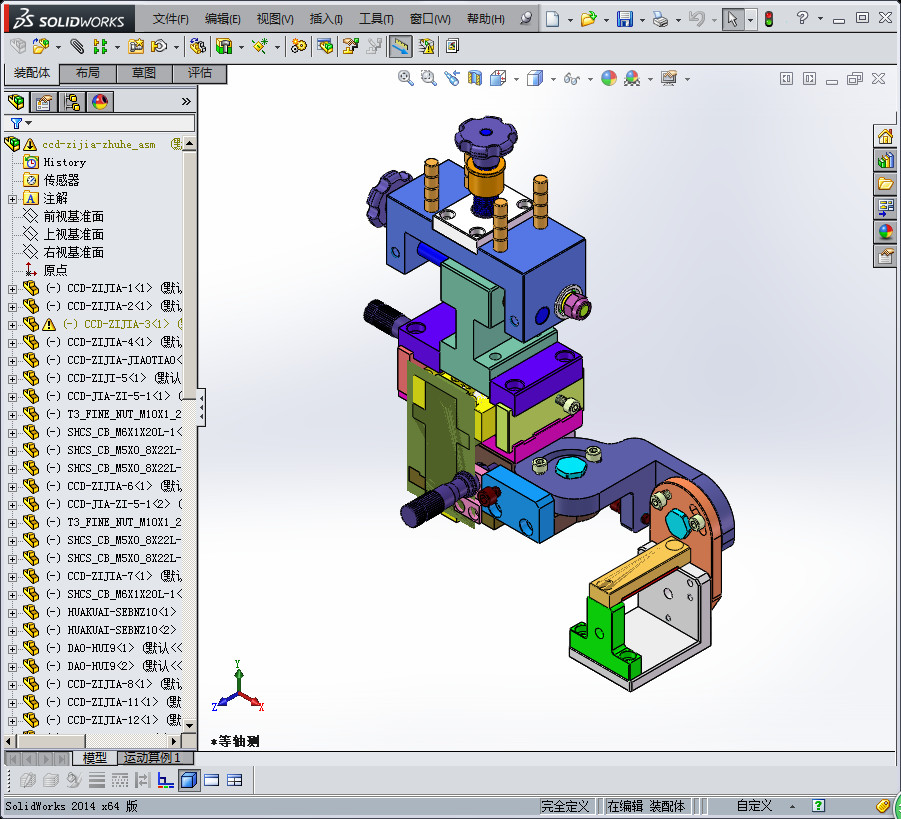The image size is (901, 819).
Task: Click the Zoom to Fit magnifier icon
Action: click(406, 78)
